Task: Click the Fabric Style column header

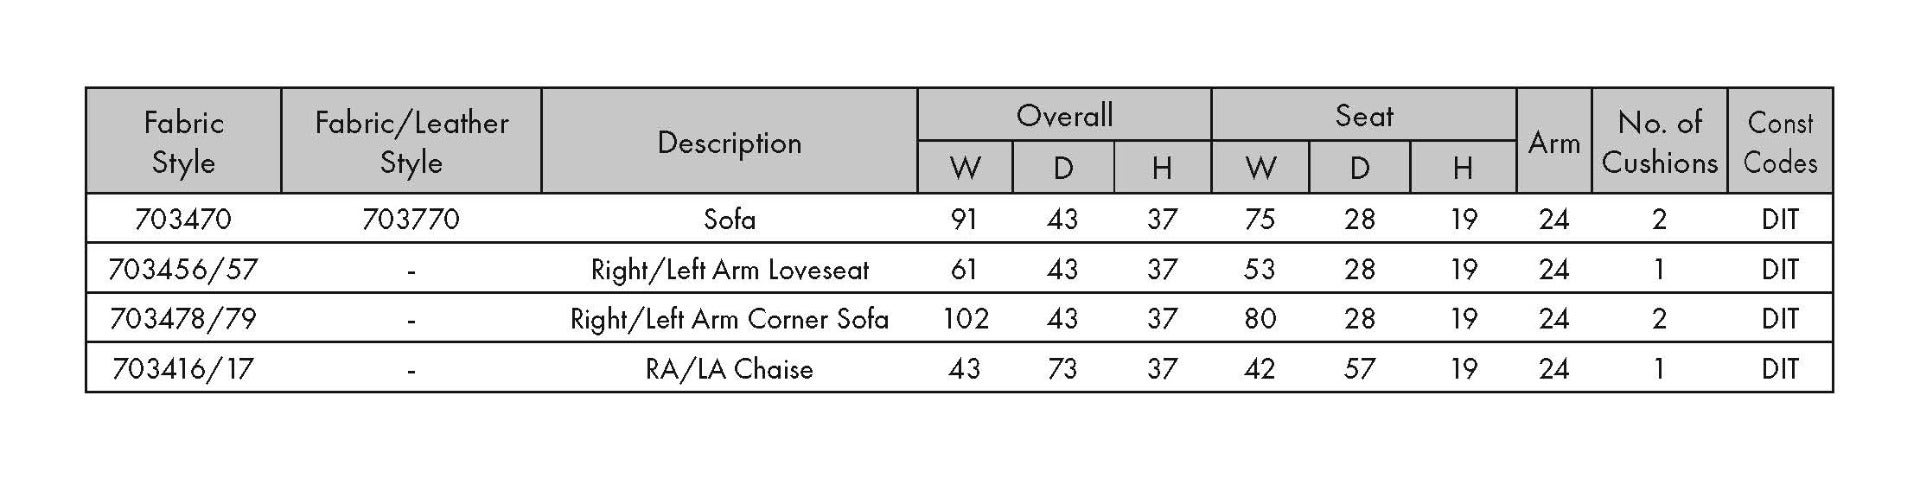Action: pyautogui.click(x=184, y=142)
